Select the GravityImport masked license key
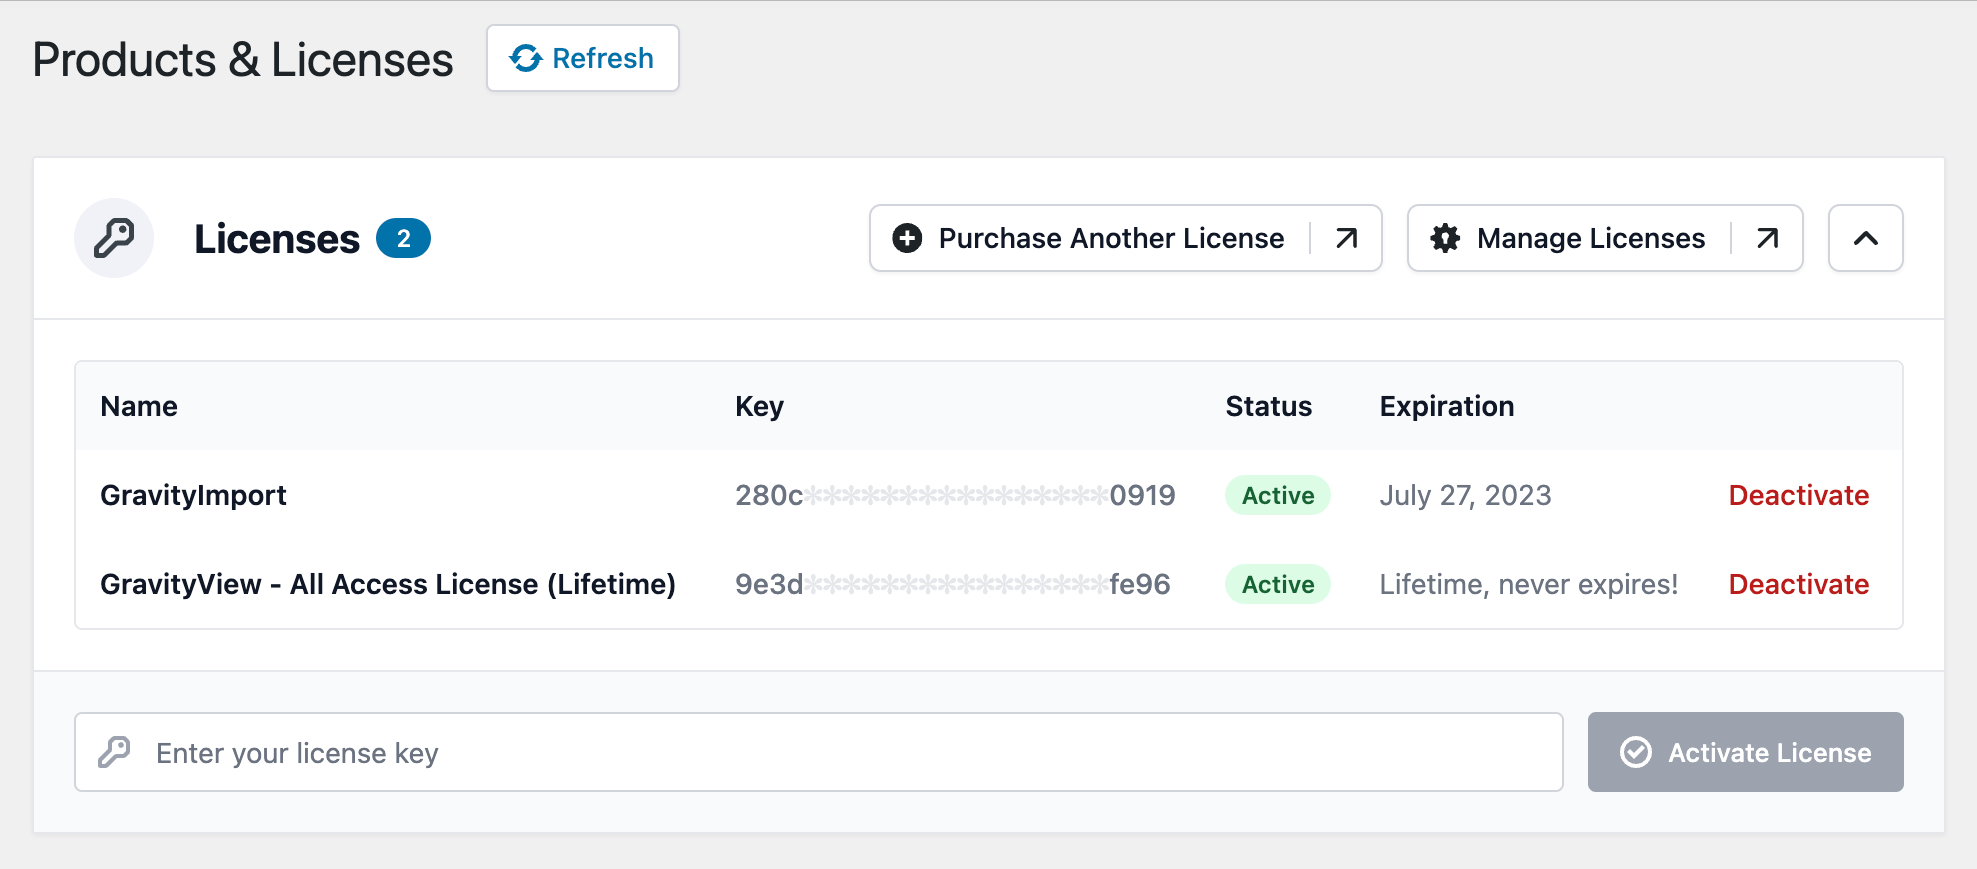Image resolution: width=1977 pixels, height=869 pixels. (955, 495)
